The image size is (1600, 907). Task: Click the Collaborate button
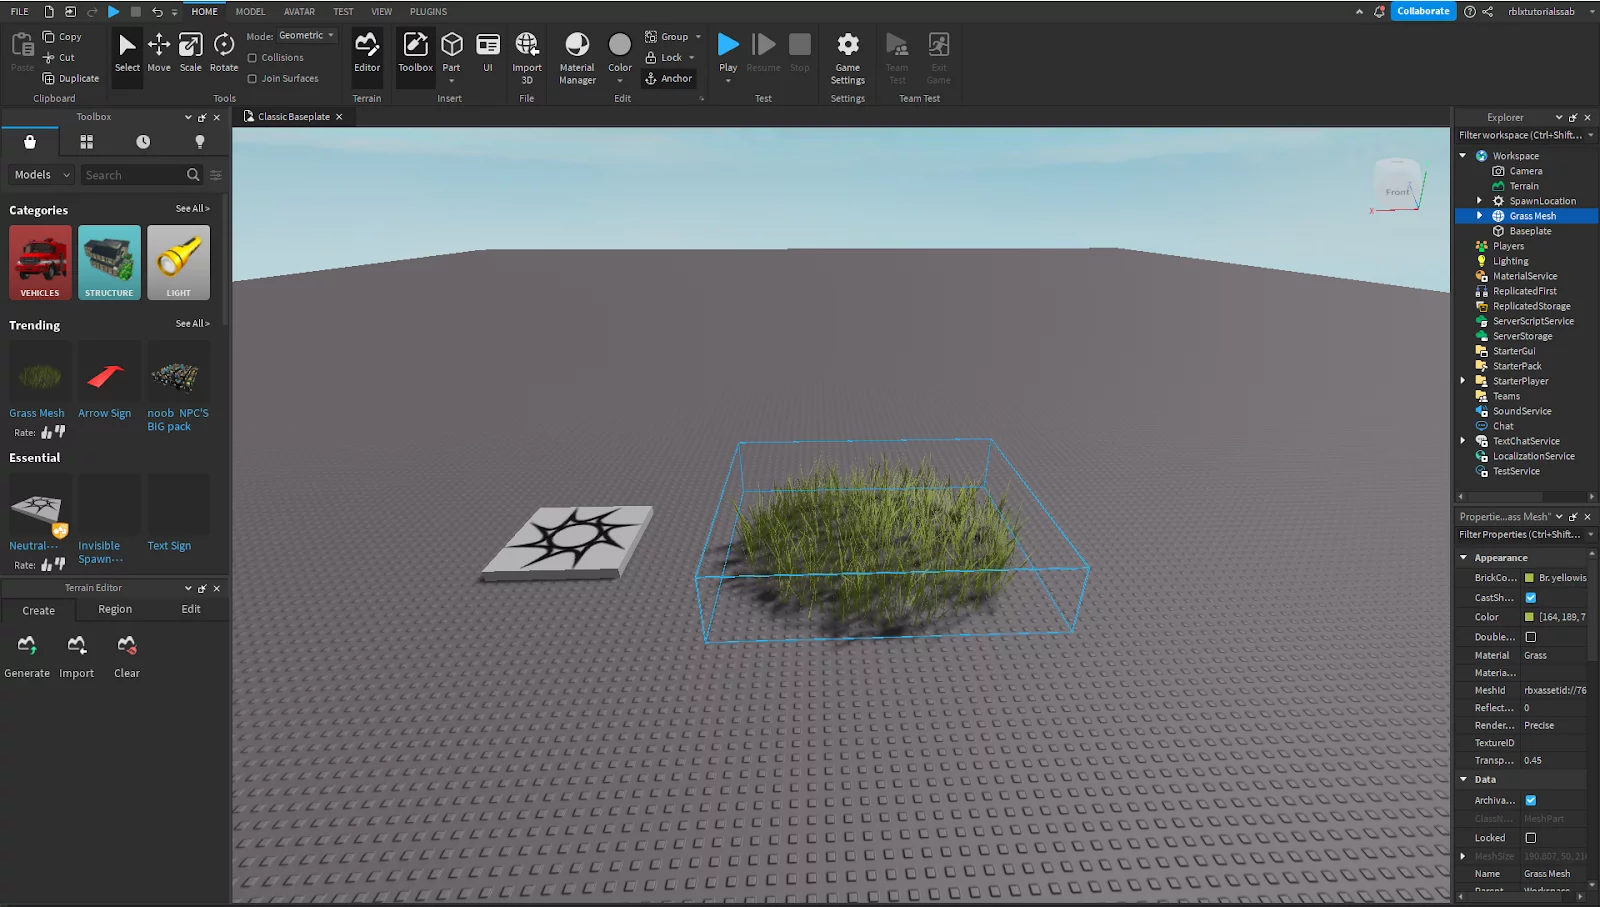tap(1423, 11)
